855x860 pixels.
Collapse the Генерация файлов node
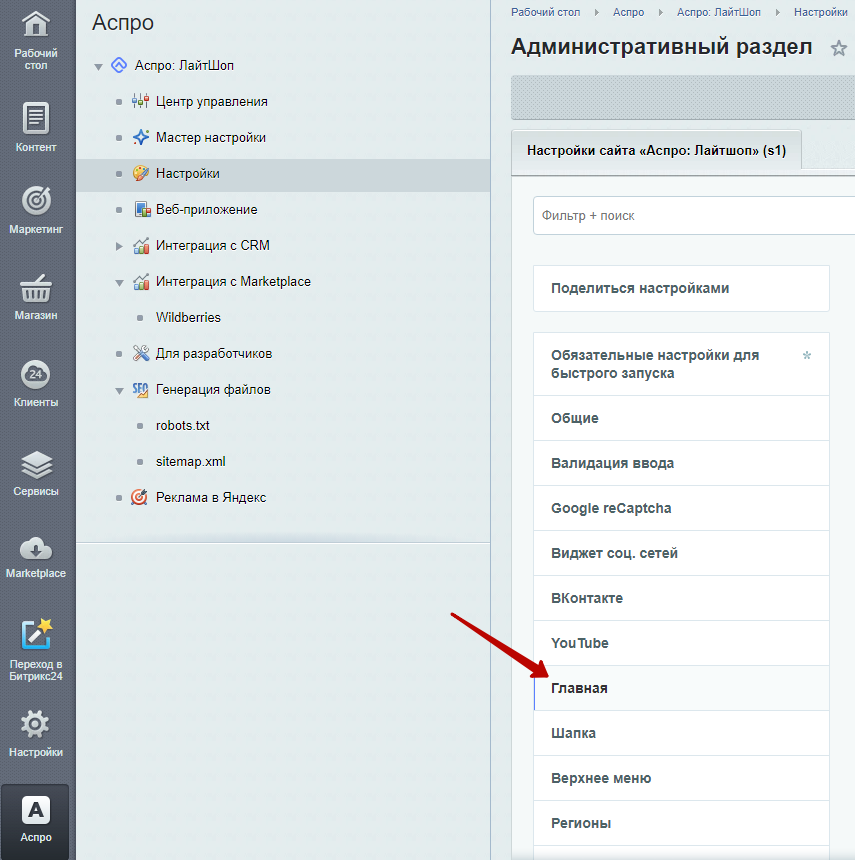119,391
